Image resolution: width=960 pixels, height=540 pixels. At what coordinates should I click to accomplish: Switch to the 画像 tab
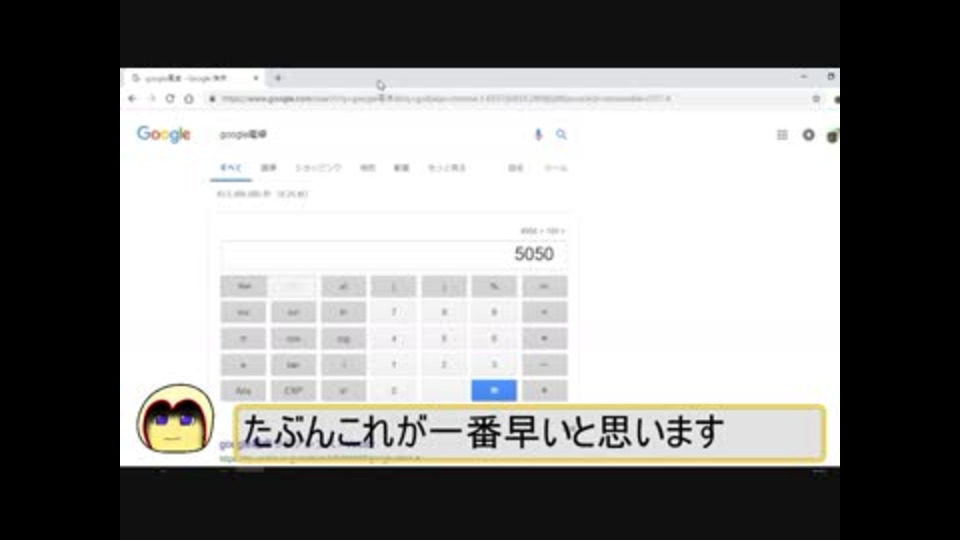tap(269, 168)
